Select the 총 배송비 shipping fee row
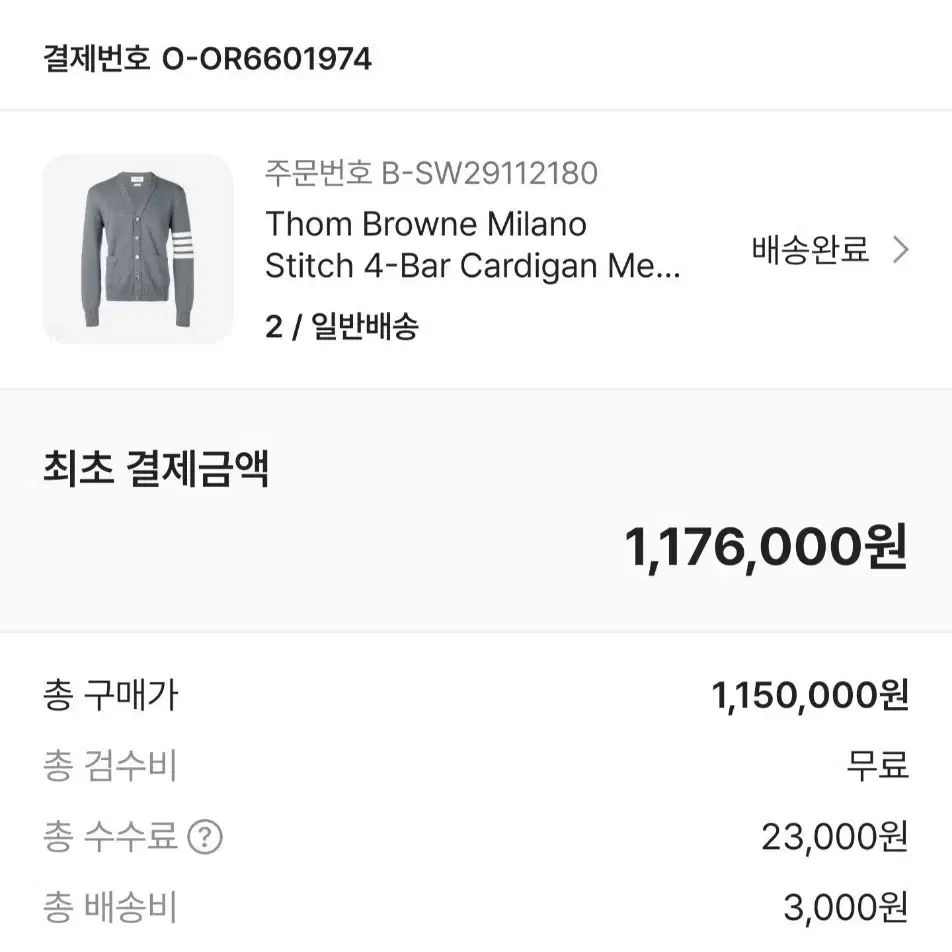The image size is (952, 952). [110, 909]
